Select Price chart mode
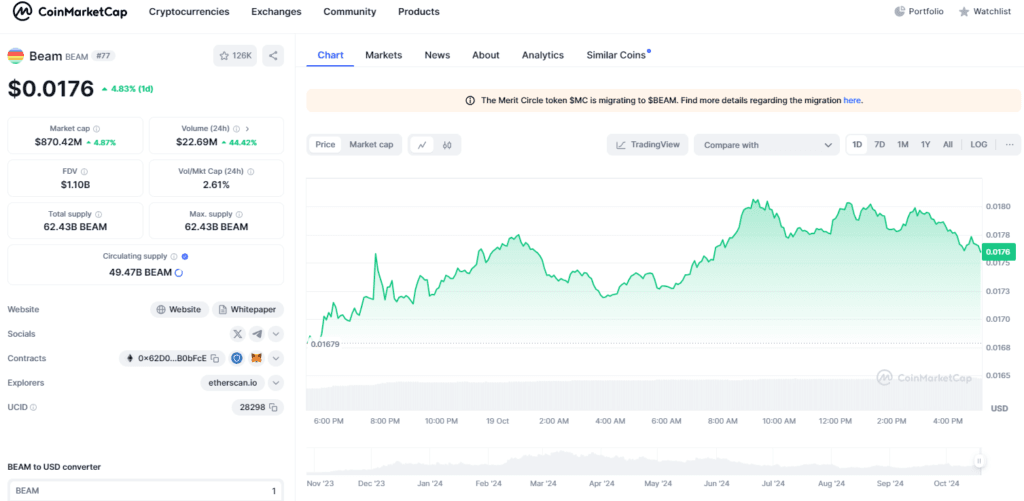This screenshot has height=501, width=1024. point(325,144)
